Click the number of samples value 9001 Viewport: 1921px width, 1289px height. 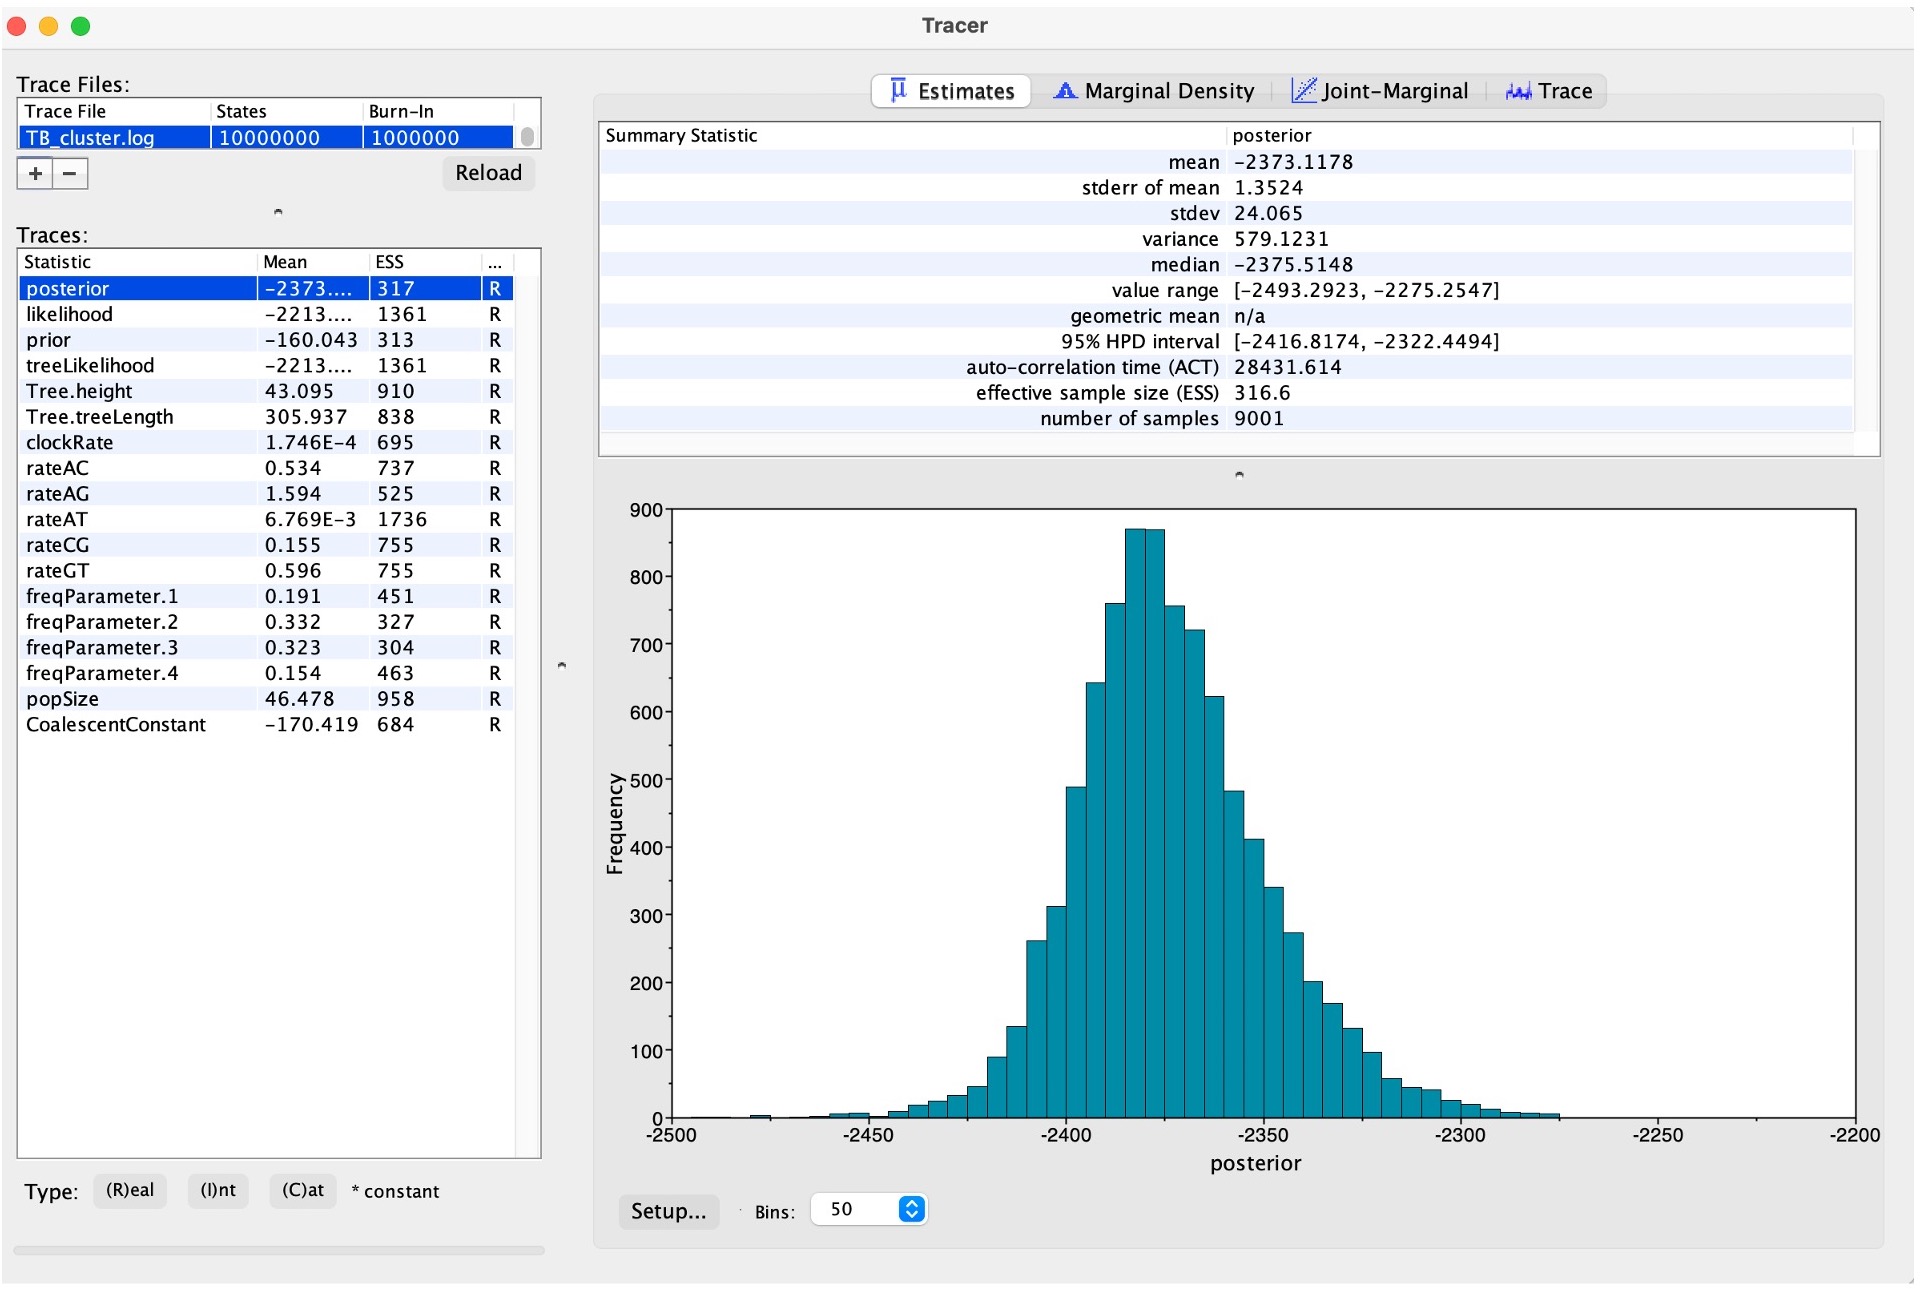pyautogui.click(x=1258, y=419)
